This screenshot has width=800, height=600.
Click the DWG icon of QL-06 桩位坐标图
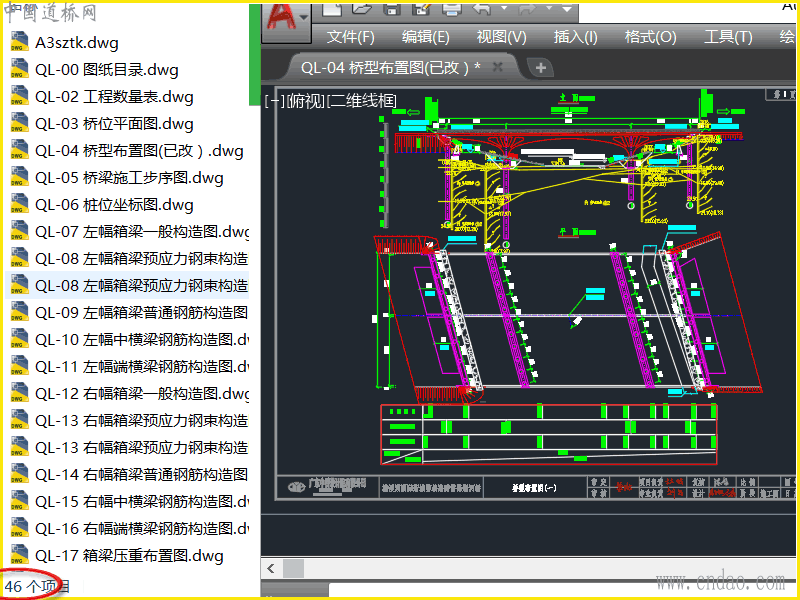pyautogui.click(x=19, y=204)
